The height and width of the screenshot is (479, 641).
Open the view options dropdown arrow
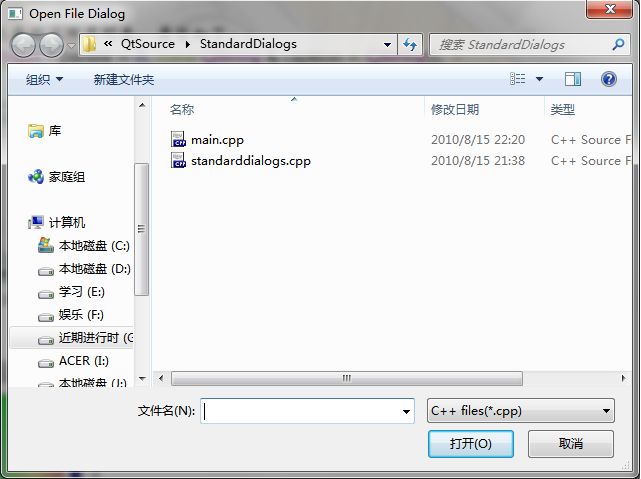coord(540,79)
